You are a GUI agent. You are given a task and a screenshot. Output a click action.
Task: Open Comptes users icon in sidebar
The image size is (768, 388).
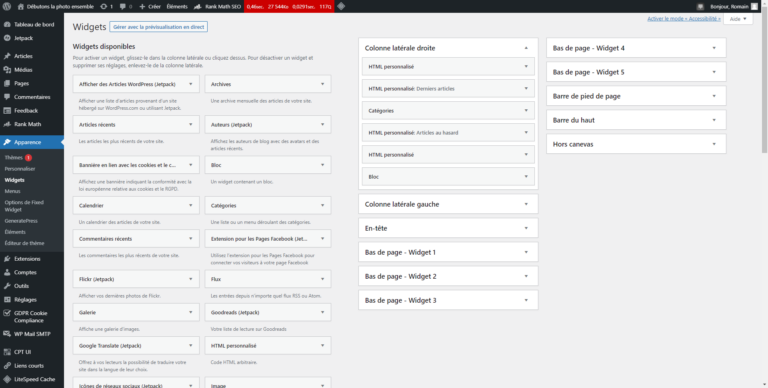pyautogui.click(x=7, y=272)
